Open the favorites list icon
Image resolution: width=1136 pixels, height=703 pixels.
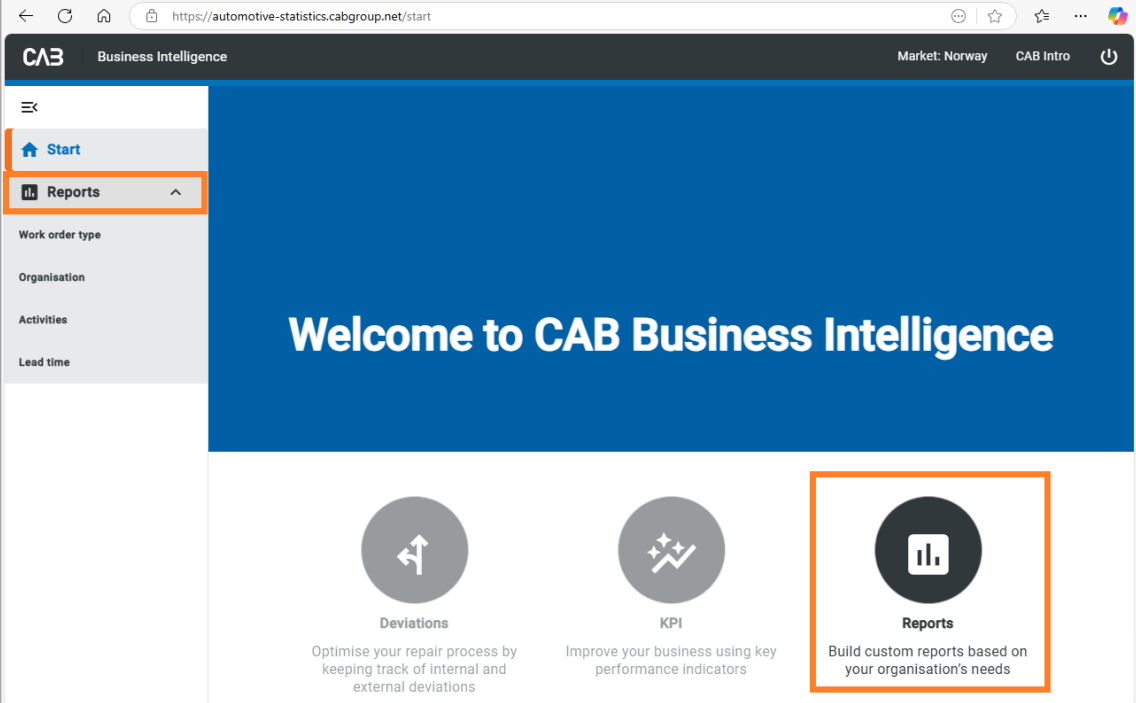click(x=1042, y=16)
